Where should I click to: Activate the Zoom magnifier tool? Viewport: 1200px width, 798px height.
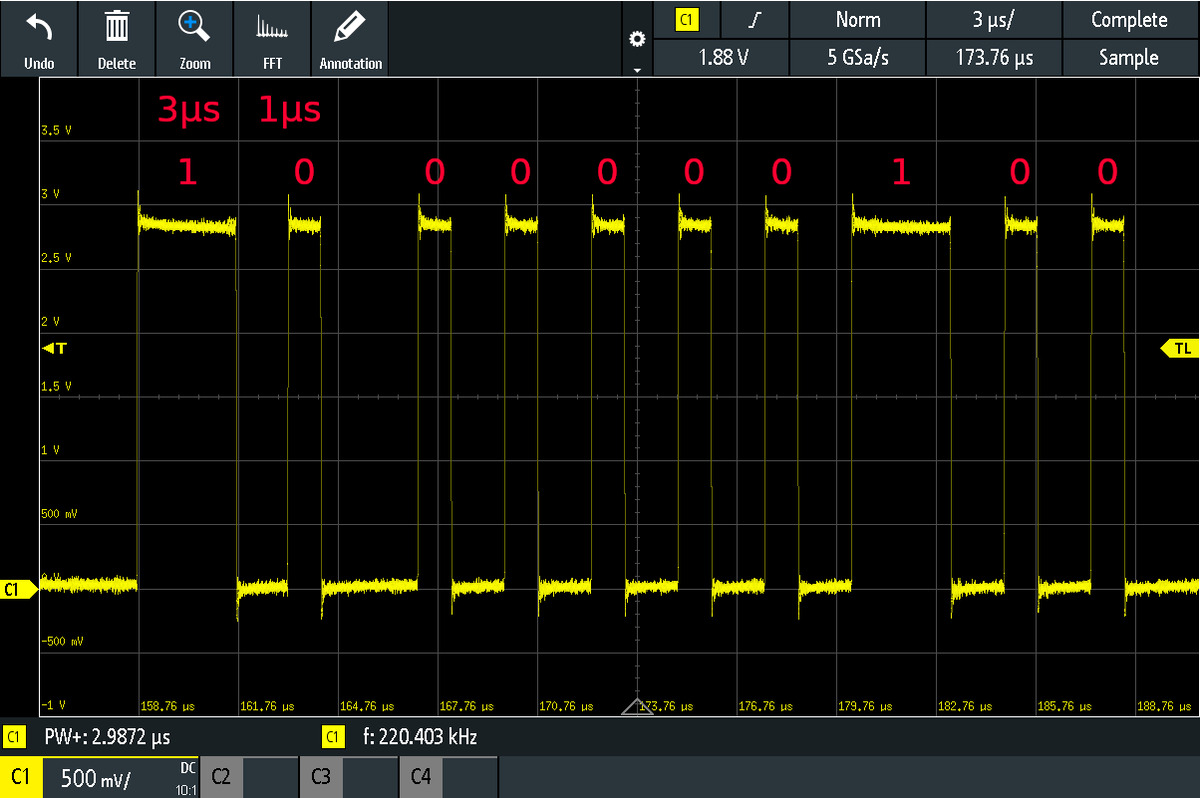(194, 28)
